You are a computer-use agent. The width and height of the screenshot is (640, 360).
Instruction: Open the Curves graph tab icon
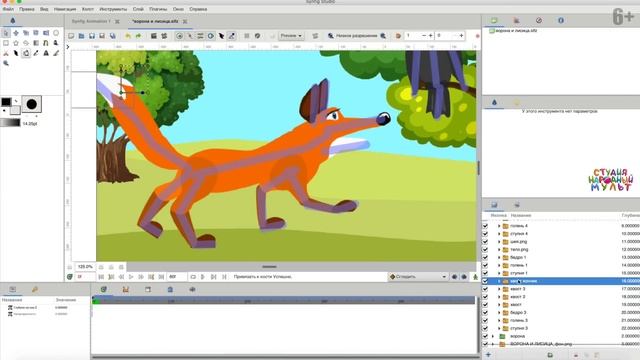coord(126,289)
